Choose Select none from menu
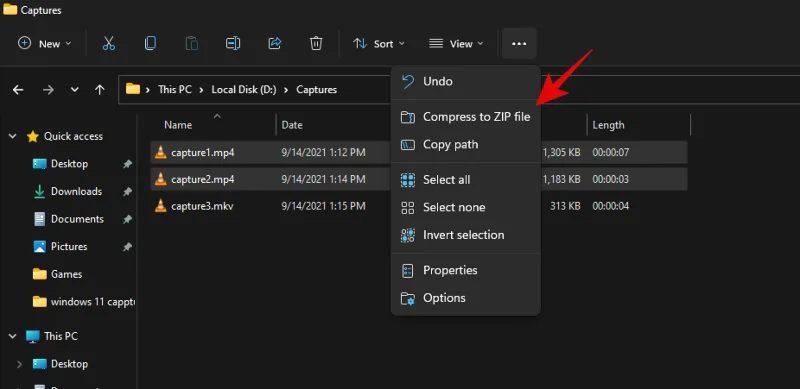 [x=465, y=207]
